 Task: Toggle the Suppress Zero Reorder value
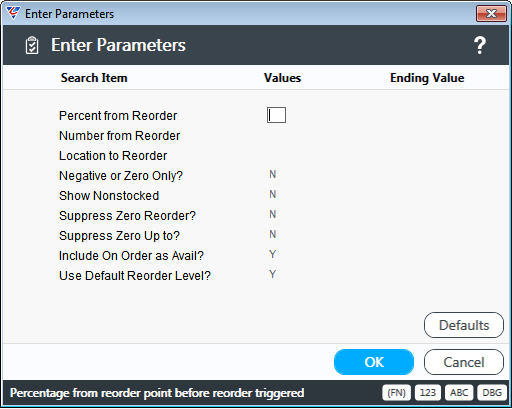(x=273, y=214)
